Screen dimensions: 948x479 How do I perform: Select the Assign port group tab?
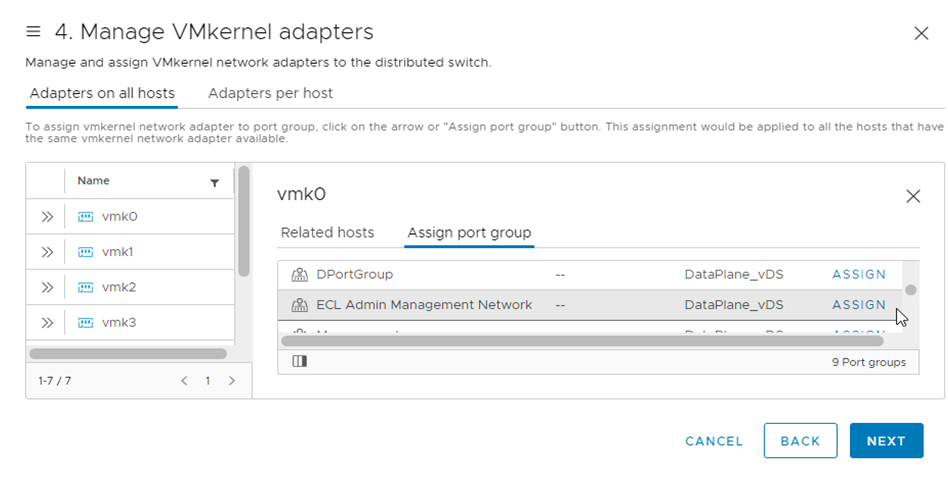pyautogui.click(x=469, y=233)
